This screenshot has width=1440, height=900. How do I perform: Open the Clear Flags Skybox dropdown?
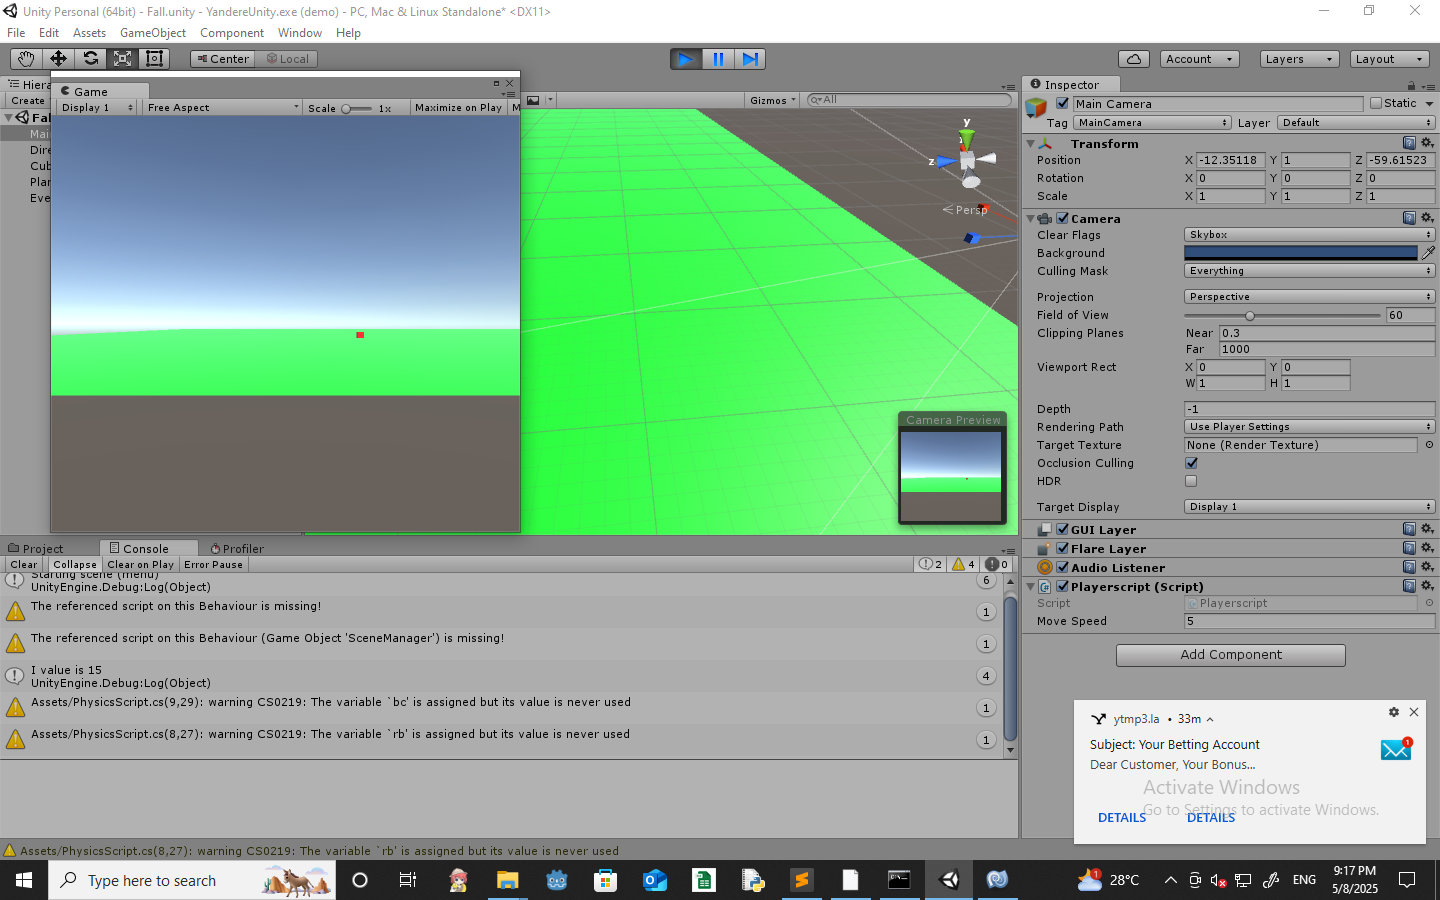pyautogui.click(x=1310, y=235)
